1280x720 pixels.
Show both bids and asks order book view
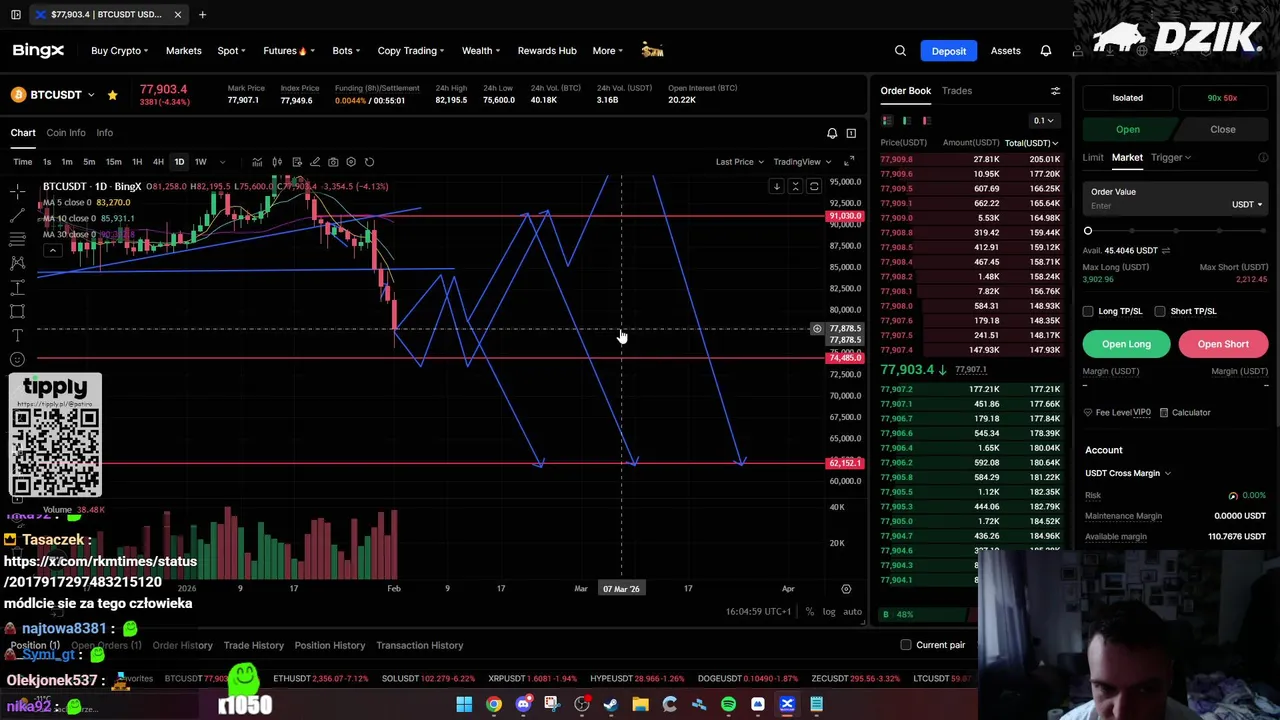pyautogui.click(x=887, y=121)
